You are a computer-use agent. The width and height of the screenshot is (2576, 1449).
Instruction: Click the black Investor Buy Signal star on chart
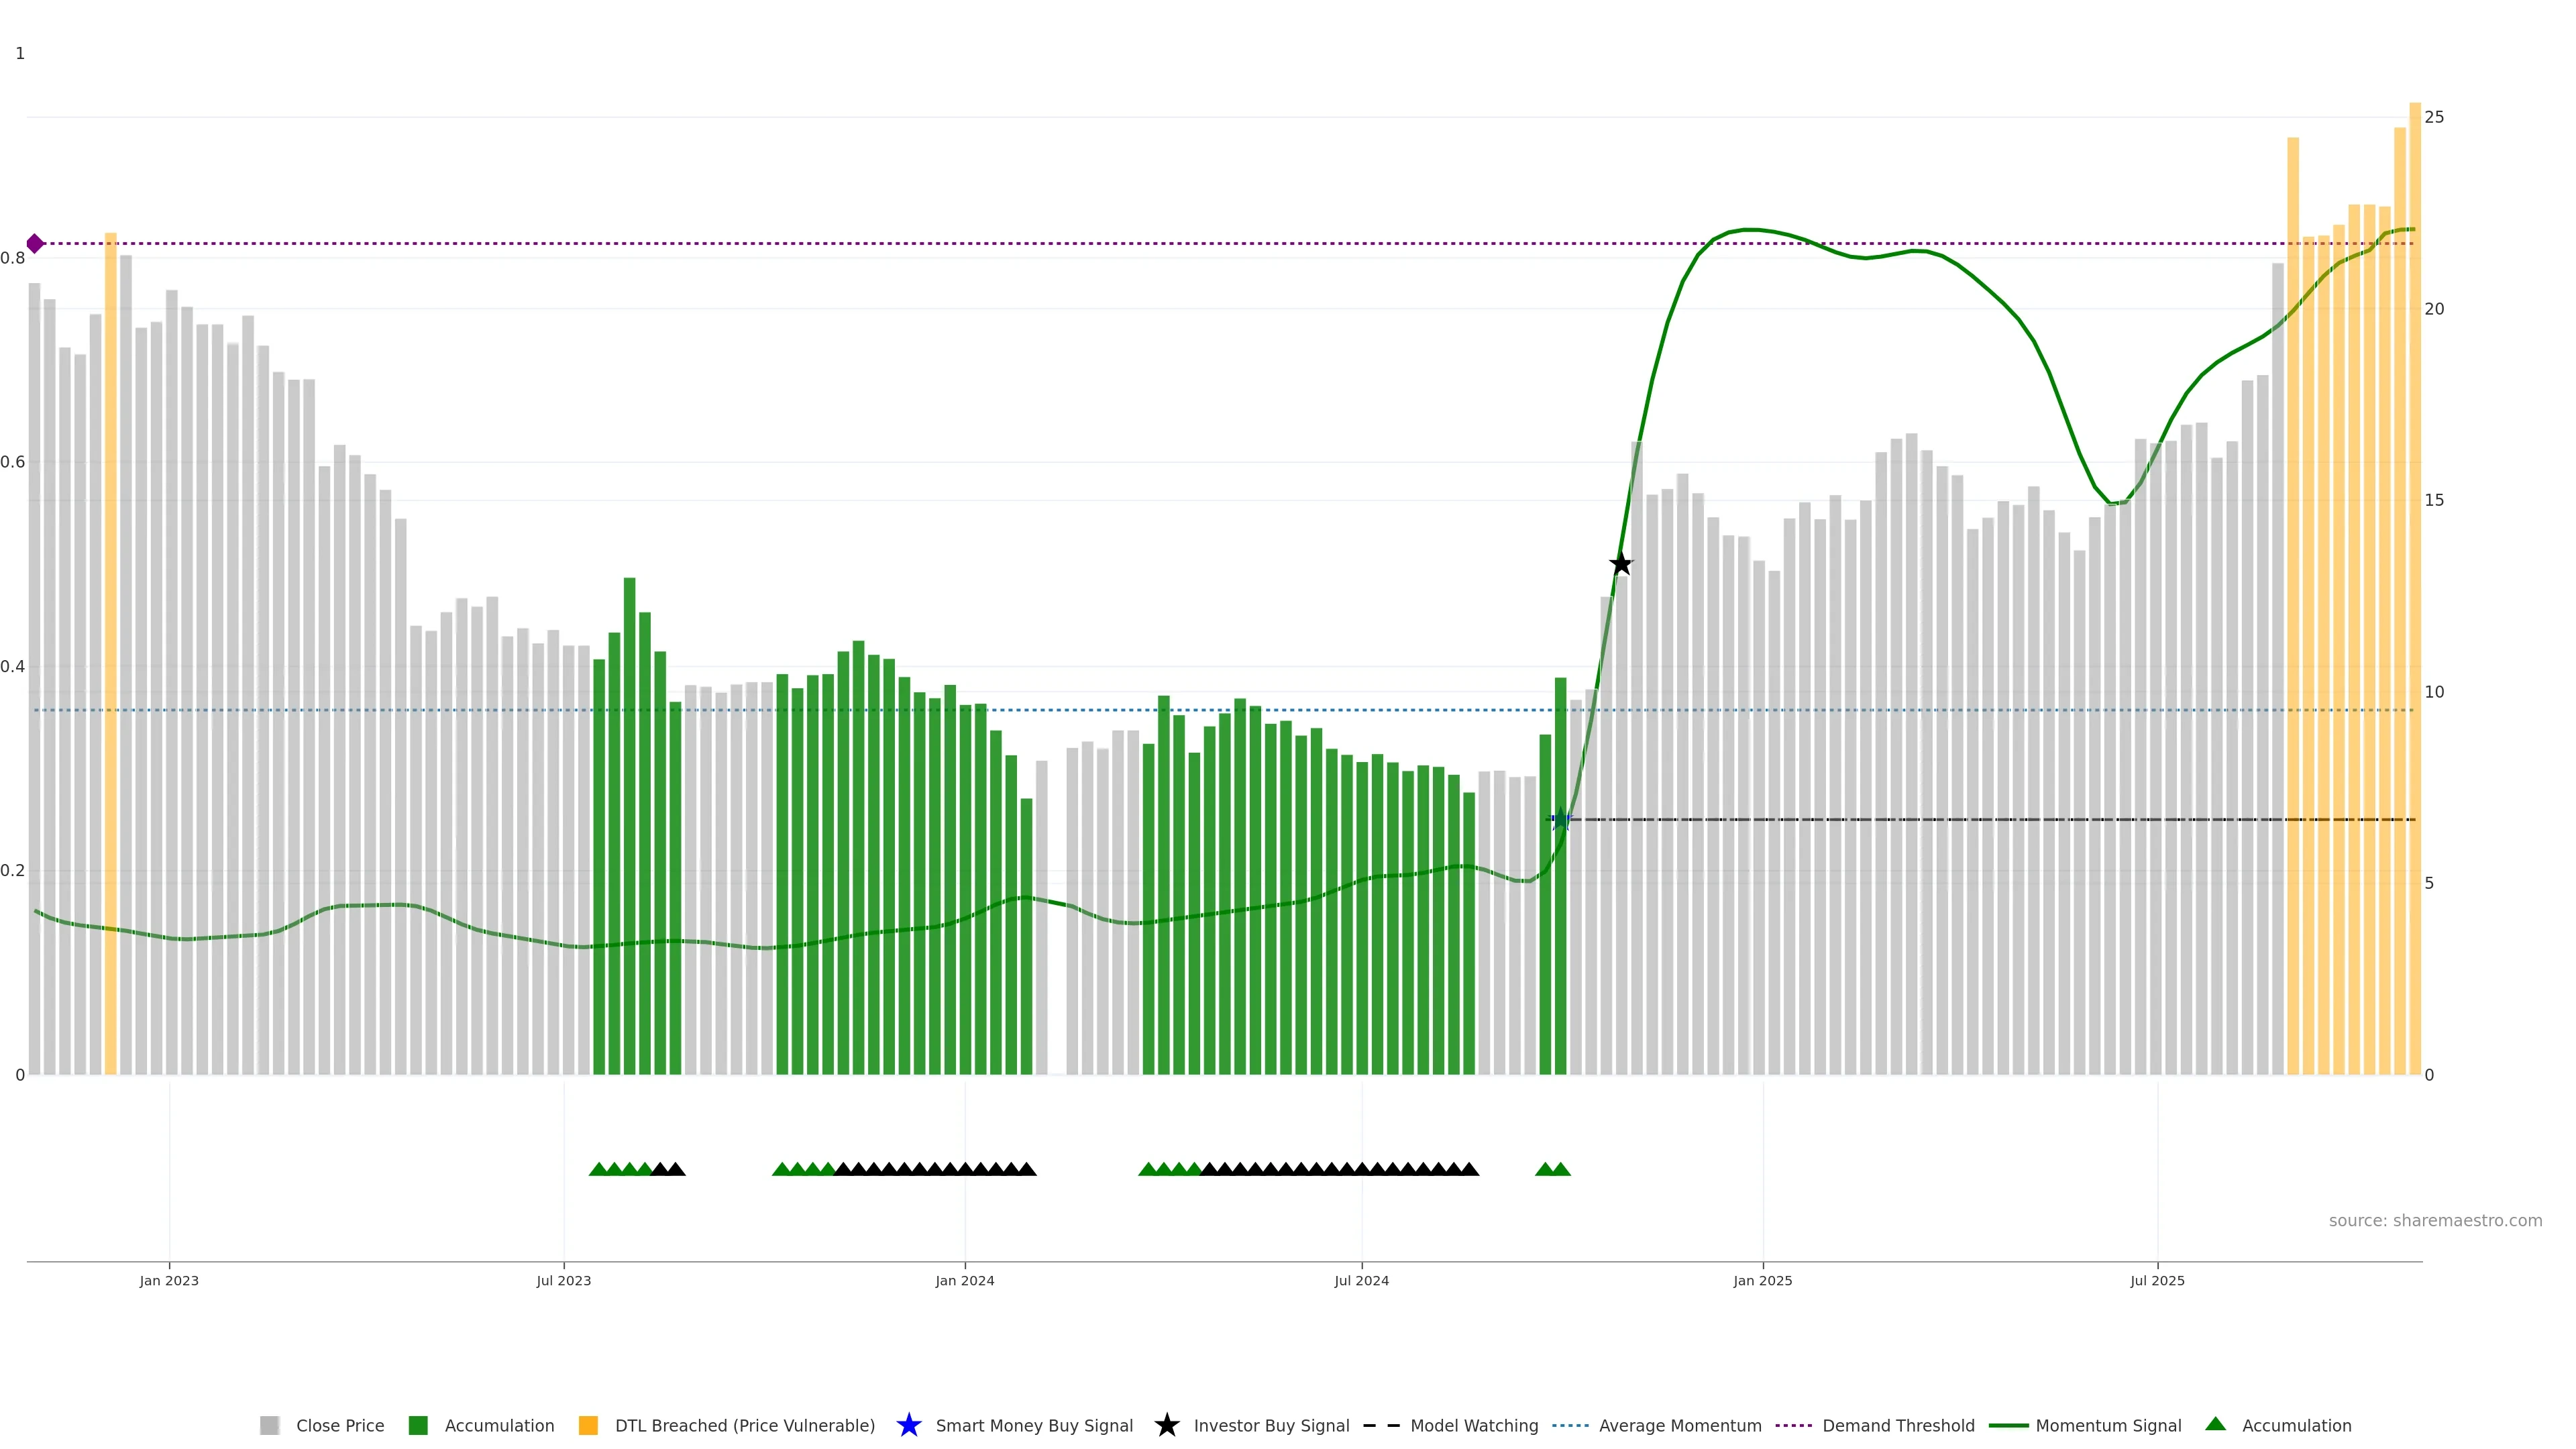(1621, 564)
